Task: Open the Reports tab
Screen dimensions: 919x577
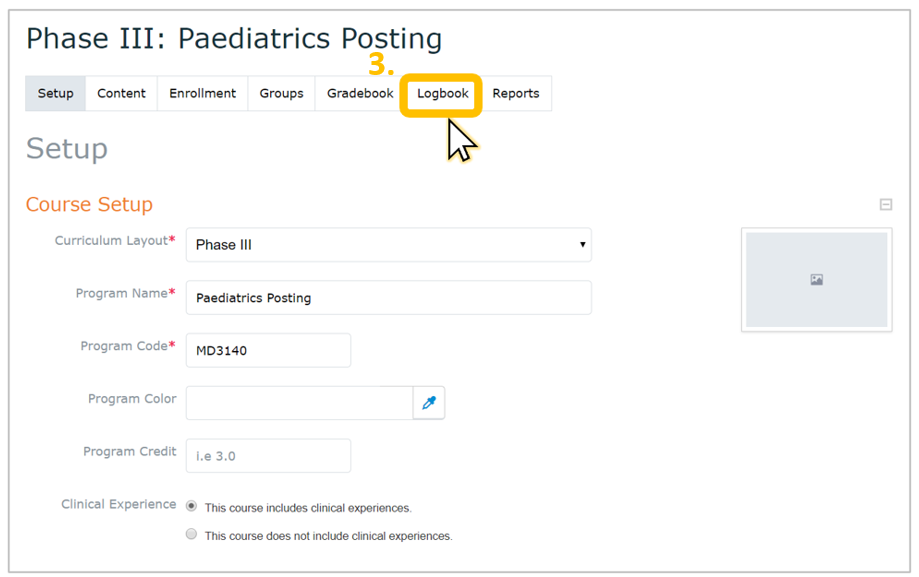Action: click(516, 93)
